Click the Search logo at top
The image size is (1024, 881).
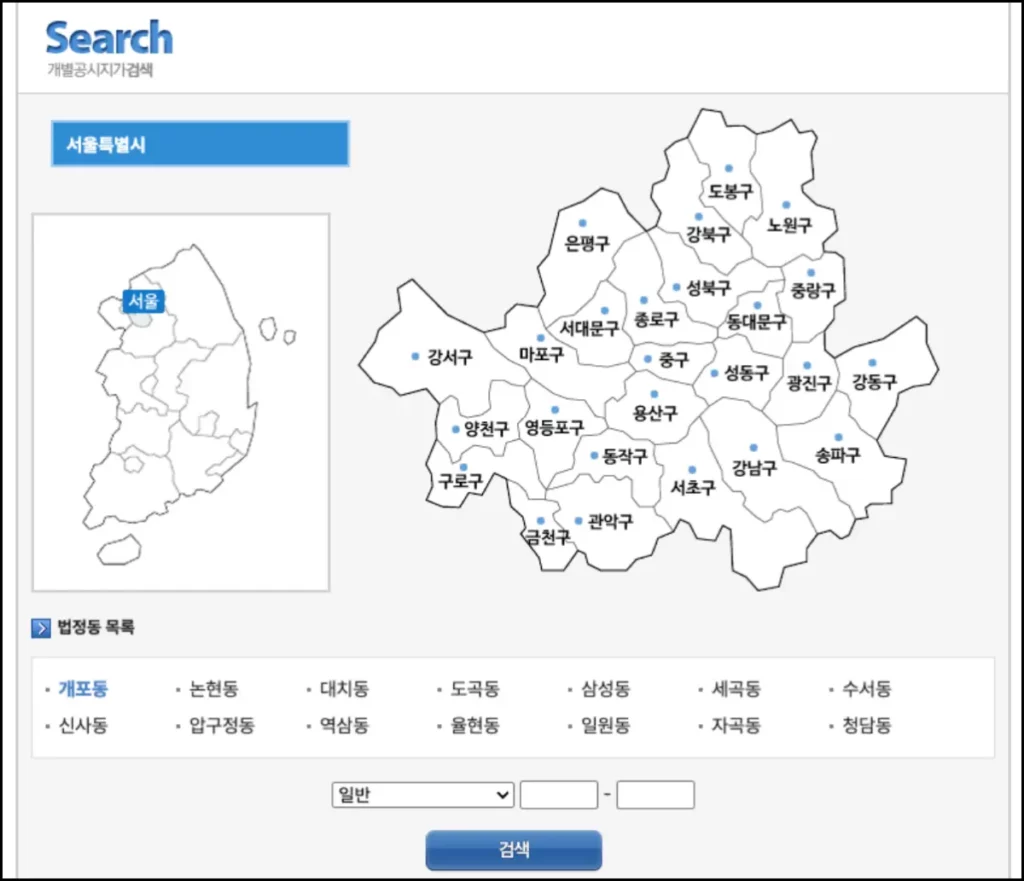click(x=108, y=40)
